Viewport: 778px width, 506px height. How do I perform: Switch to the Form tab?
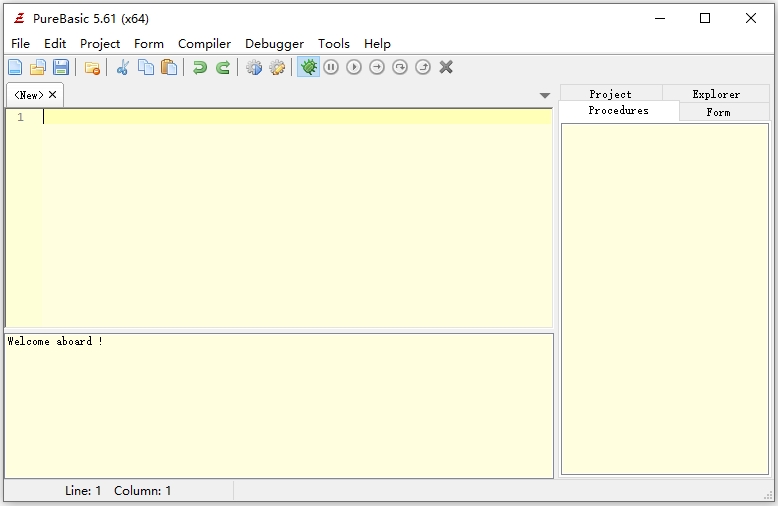click(718, 112)
